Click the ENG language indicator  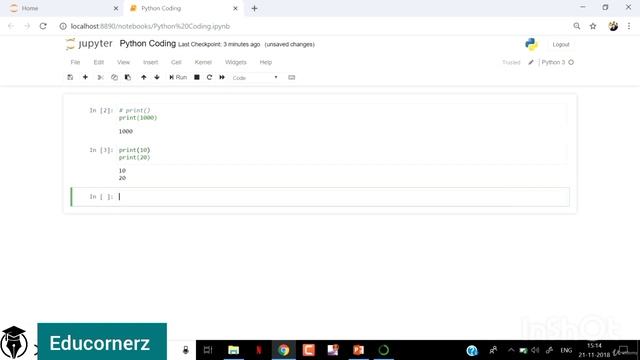(566, 350)
